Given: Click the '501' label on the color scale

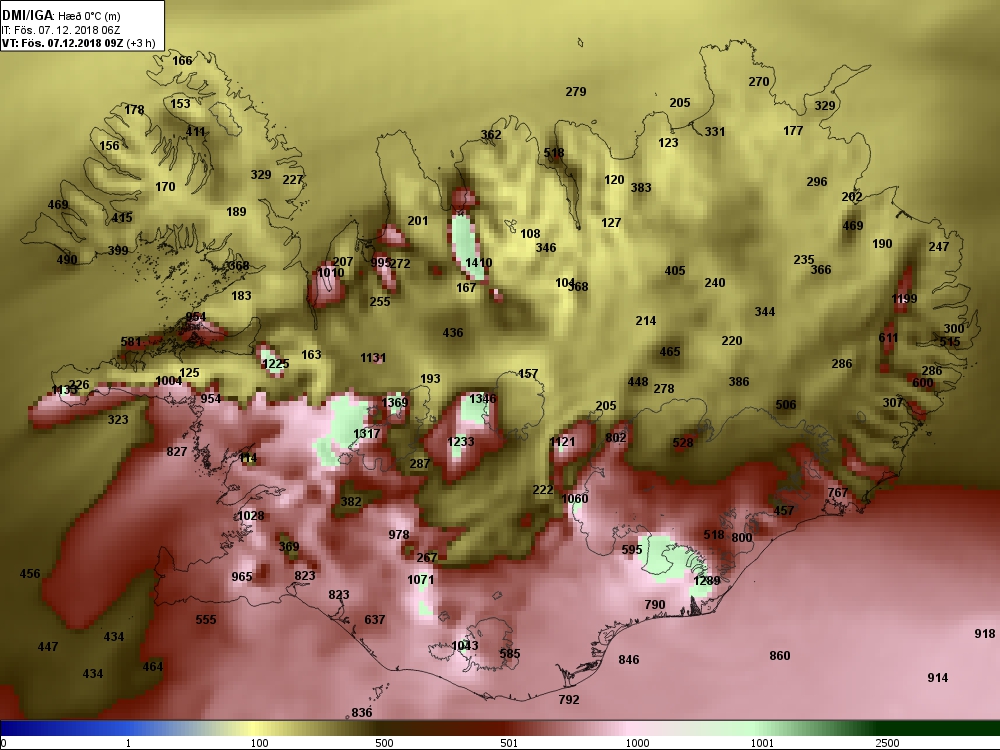Looking at the screenshot, I should click(509, 743).
